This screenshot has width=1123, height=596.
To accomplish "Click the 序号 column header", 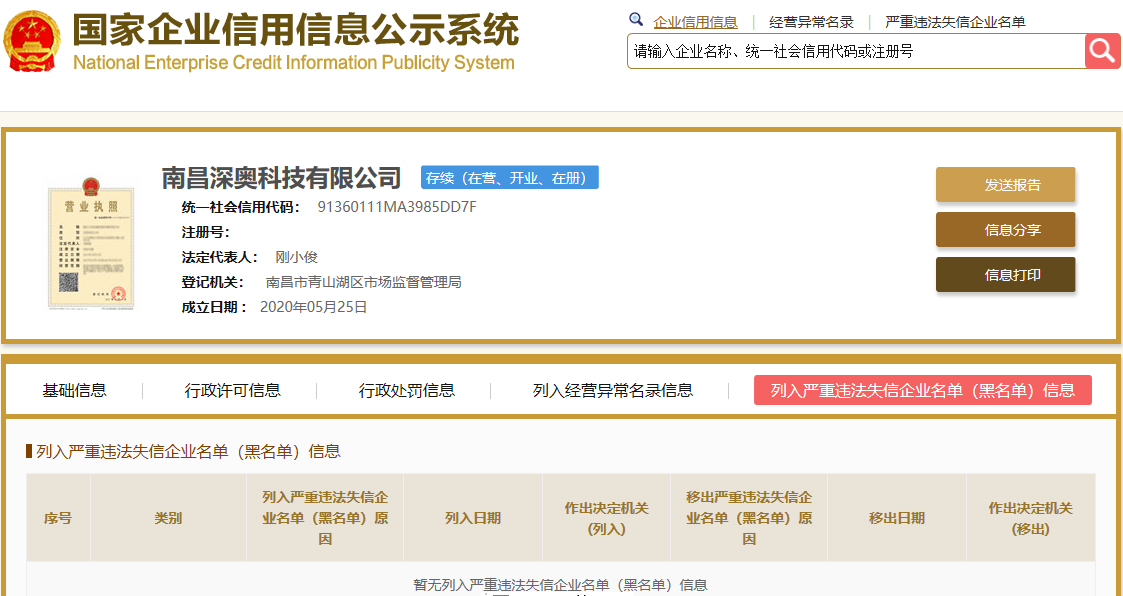I will pos(58,518).
